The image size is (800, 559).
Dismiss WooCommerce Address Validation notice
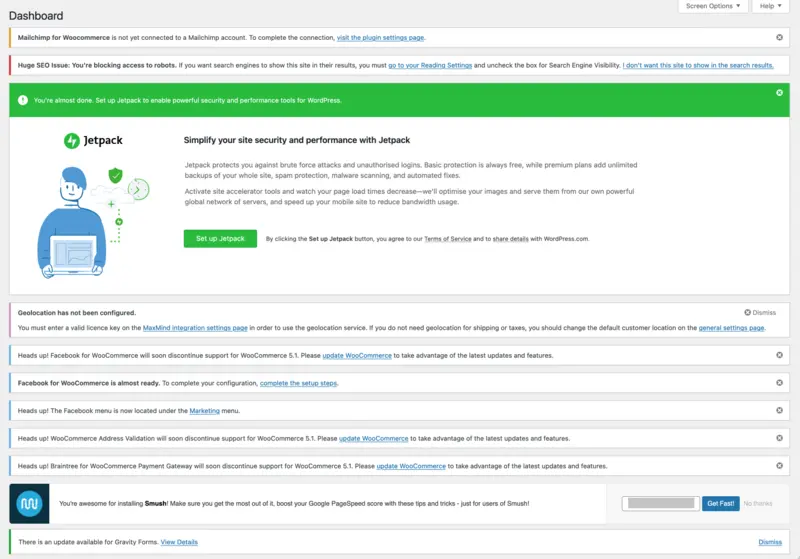779,438
